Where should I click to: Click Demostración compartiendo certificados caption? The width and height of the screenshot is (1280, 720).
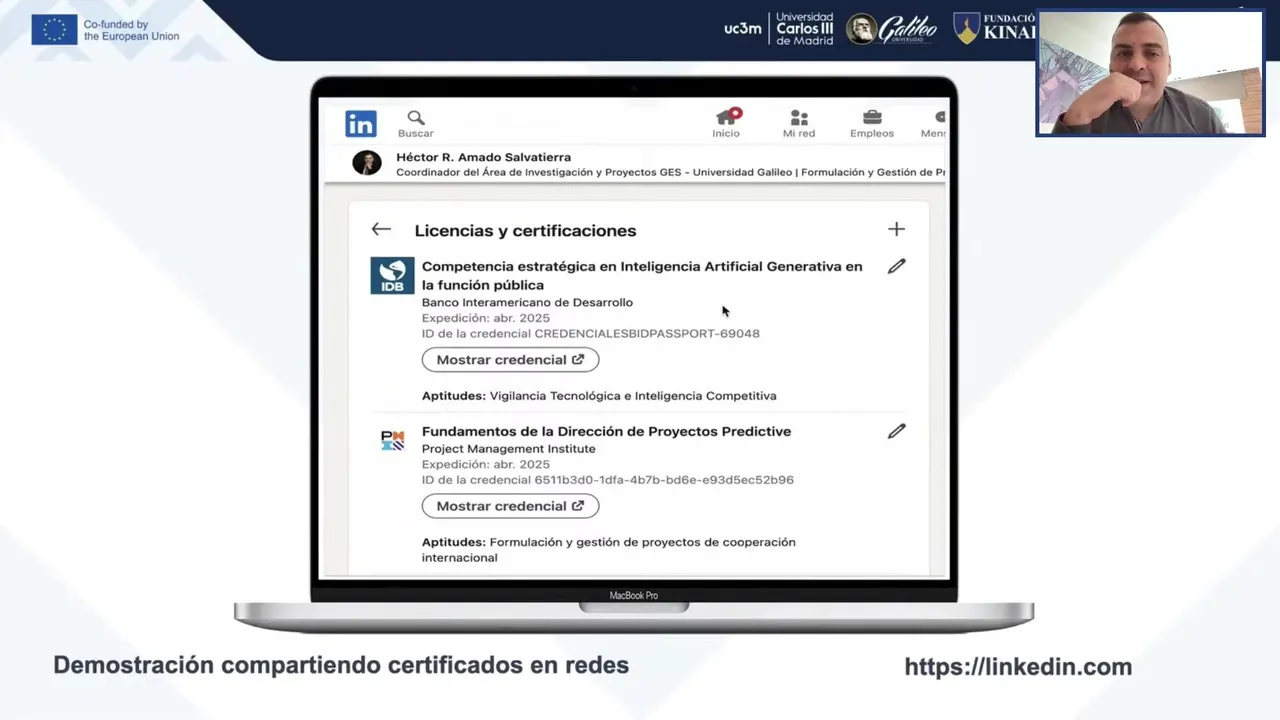pyautogui.click(x=341, y=665)
